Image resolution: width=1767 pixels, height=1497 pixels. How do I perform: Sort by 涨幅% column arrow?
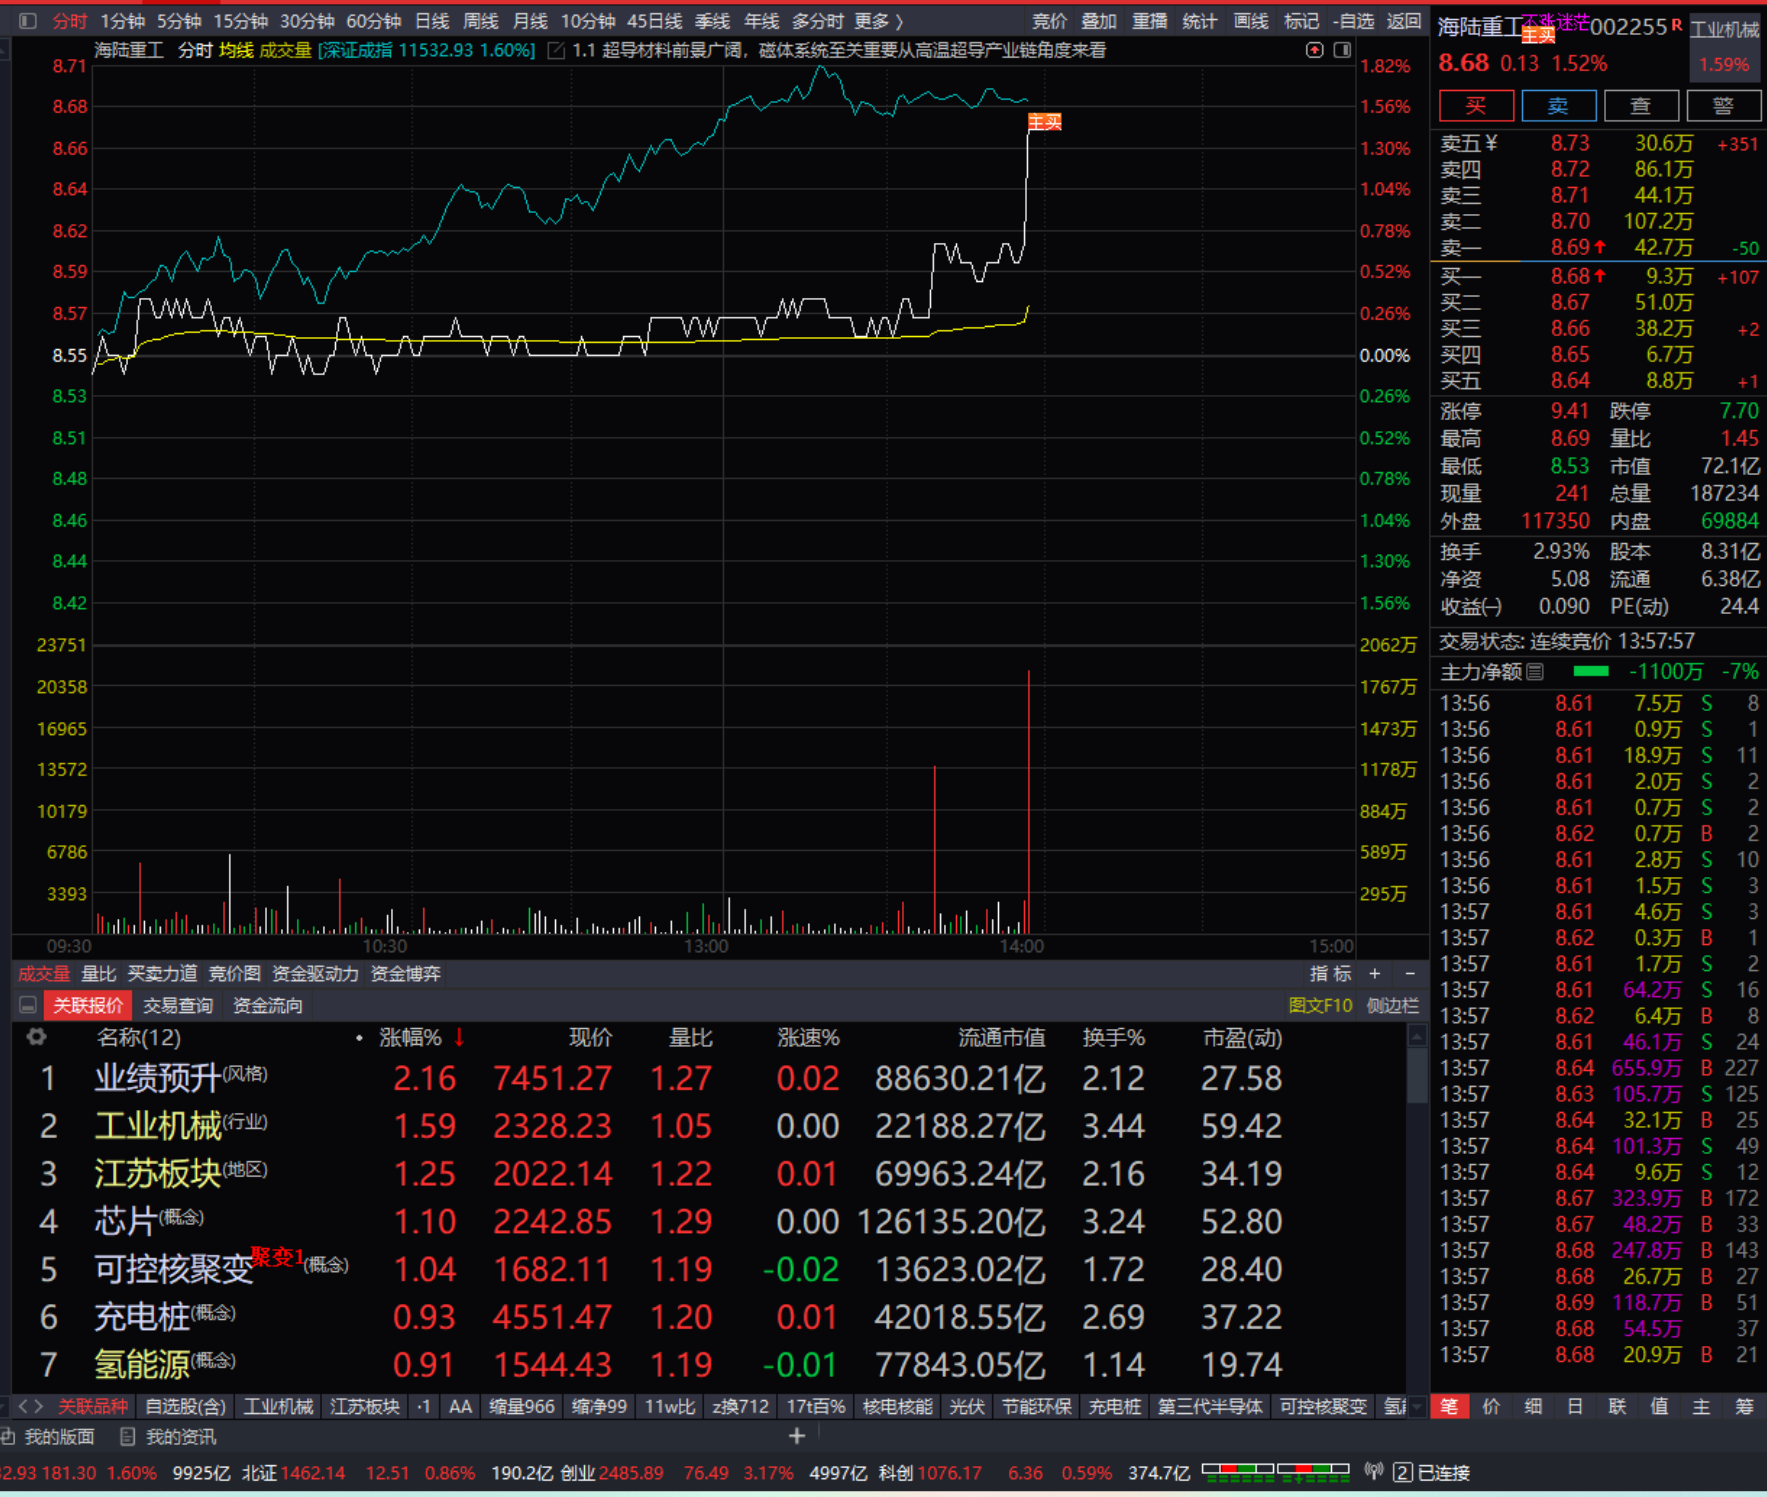click(x=459, y=1037)
